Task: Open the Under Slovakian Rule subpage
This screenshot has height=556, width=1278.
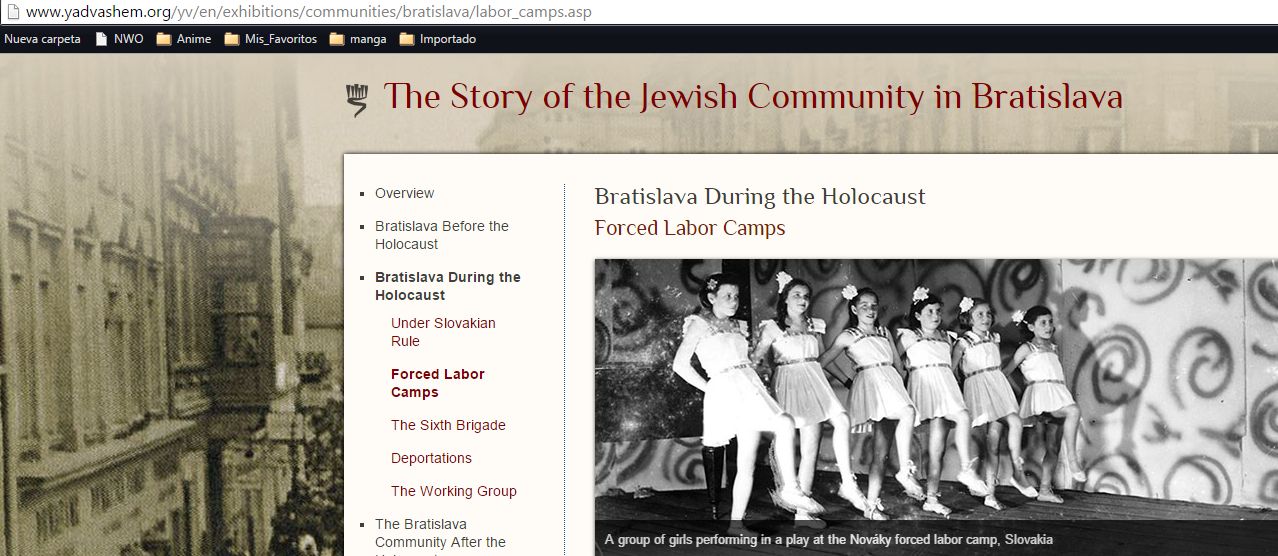Action: [x=443, y=332]
